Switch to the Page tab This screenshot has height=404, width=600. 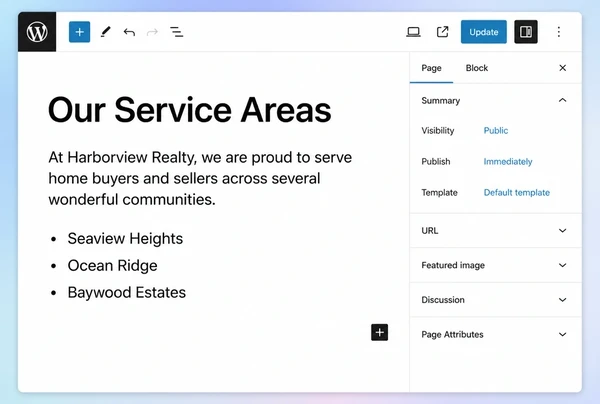pyautogui.click(x=431, y=68)
